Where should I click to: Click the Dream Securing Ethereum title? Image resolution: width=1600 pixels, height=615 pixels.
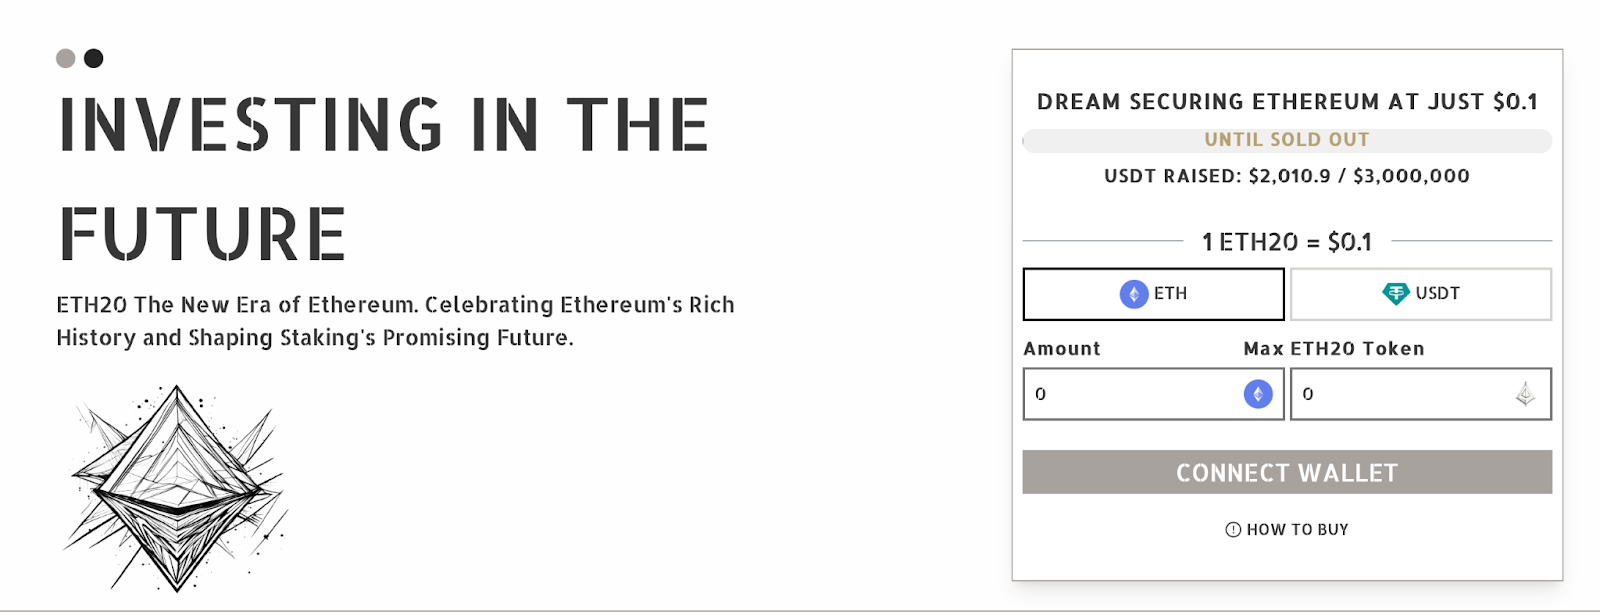tap(1287, 102)
